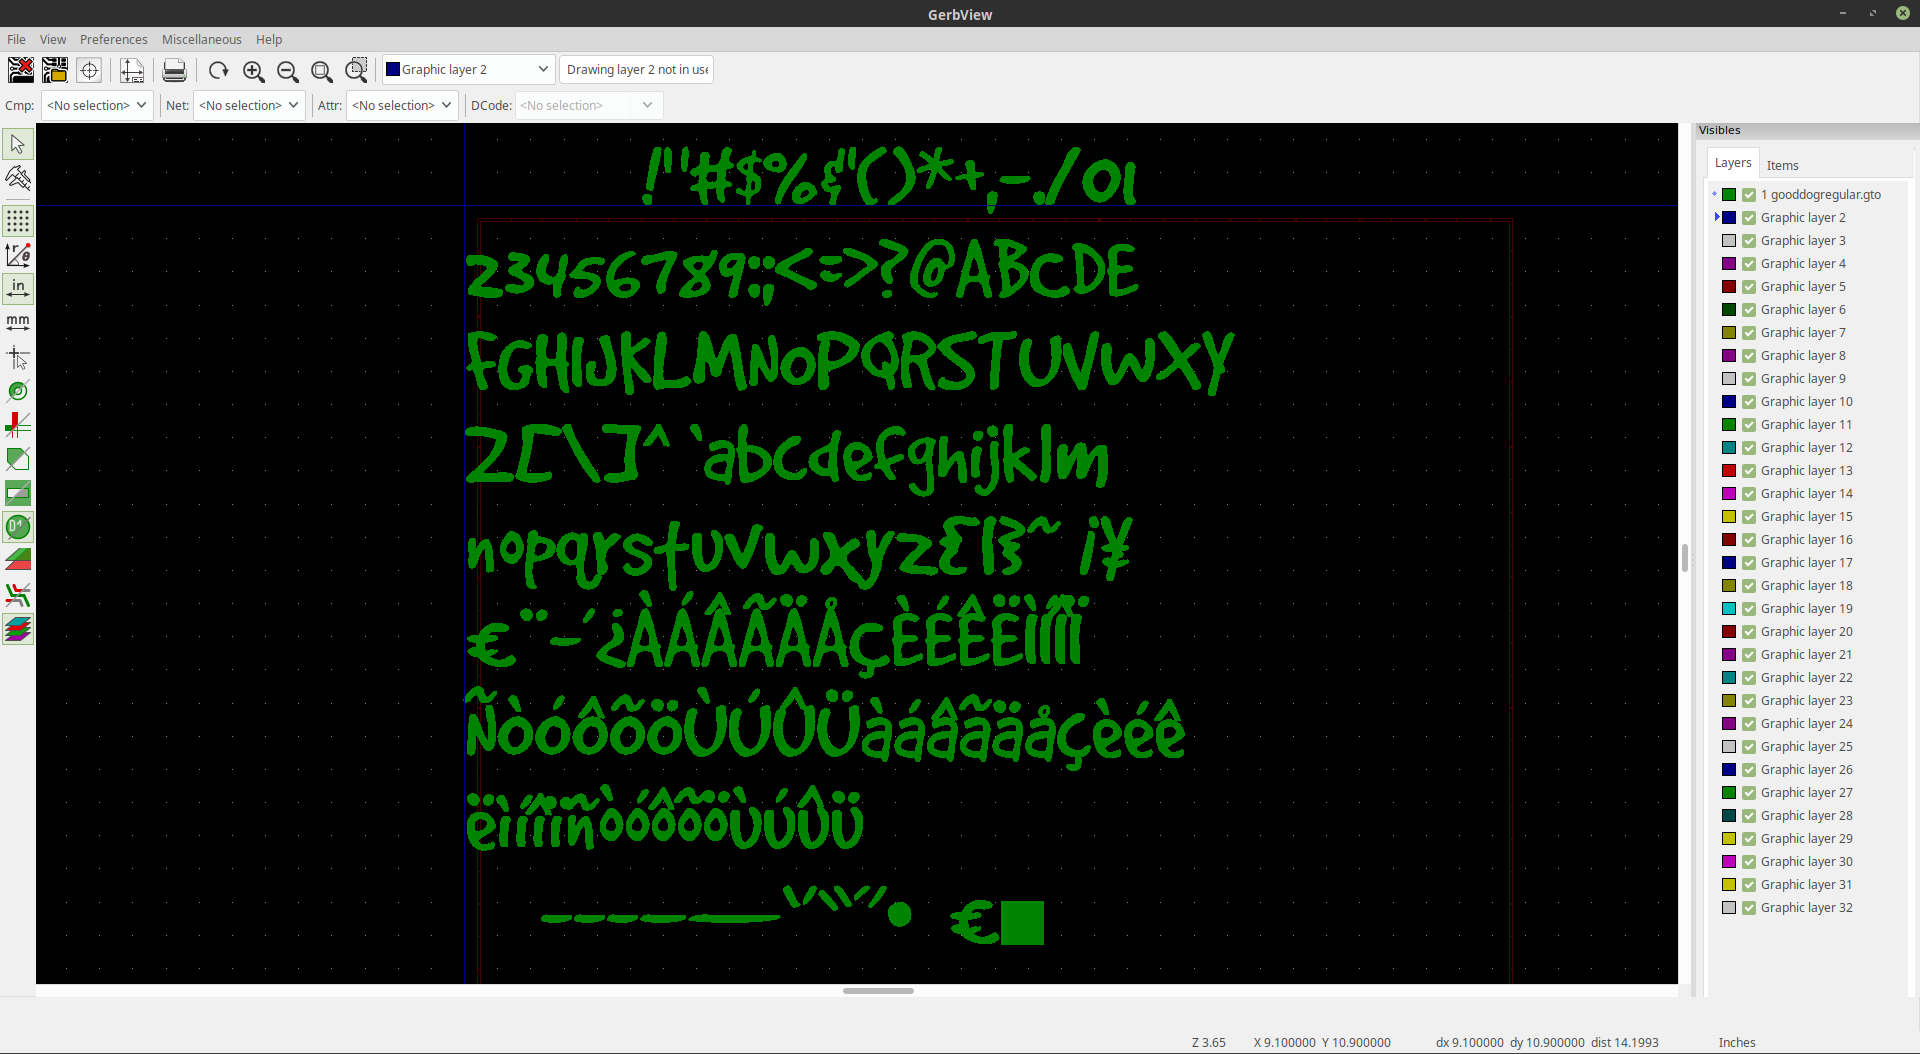
Task: Click the Graphic layer 19 color swatch
Action: (1729, 609)
